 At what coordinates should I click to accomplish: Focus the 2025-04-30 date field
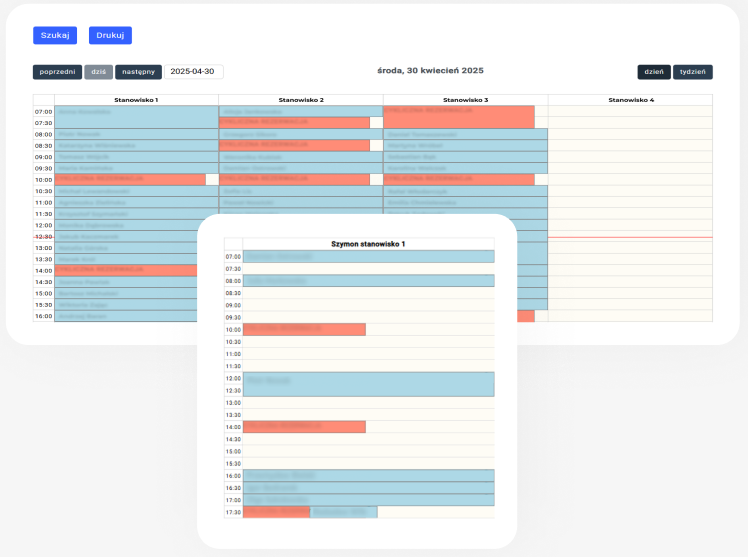[193, 72]
